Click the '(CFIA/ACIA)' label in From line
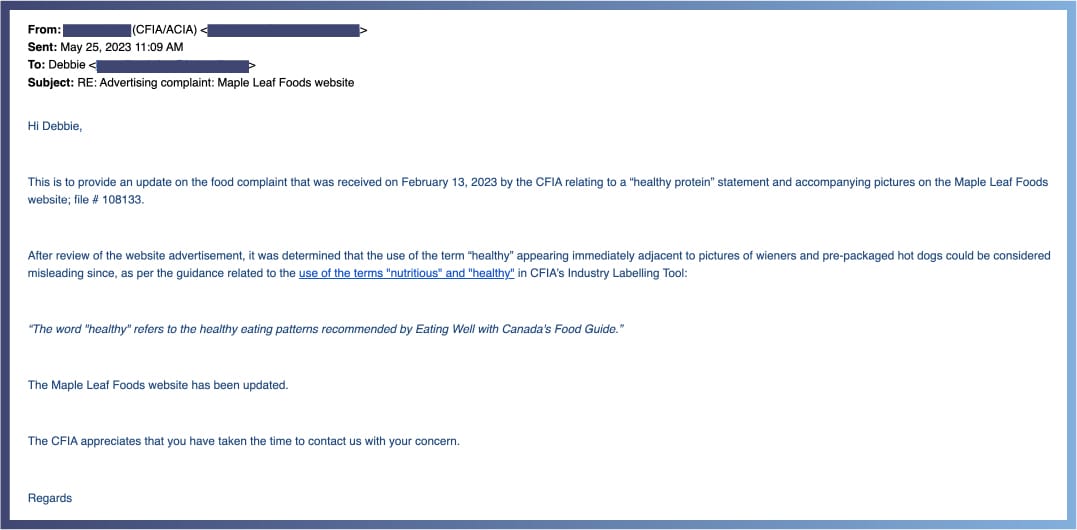The image size is (1077, 530). [165, 30]
